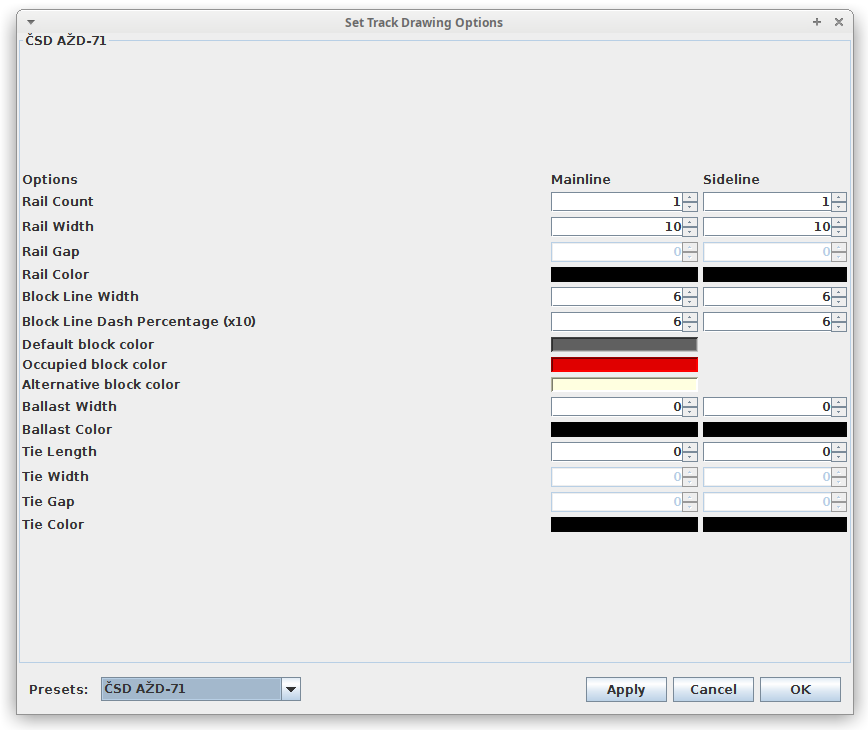This screenshot has height=730, width=868.
Task: Decrement the Sideline Rail Width spinner
Action: pyautogui.click(x=839, y=230)
